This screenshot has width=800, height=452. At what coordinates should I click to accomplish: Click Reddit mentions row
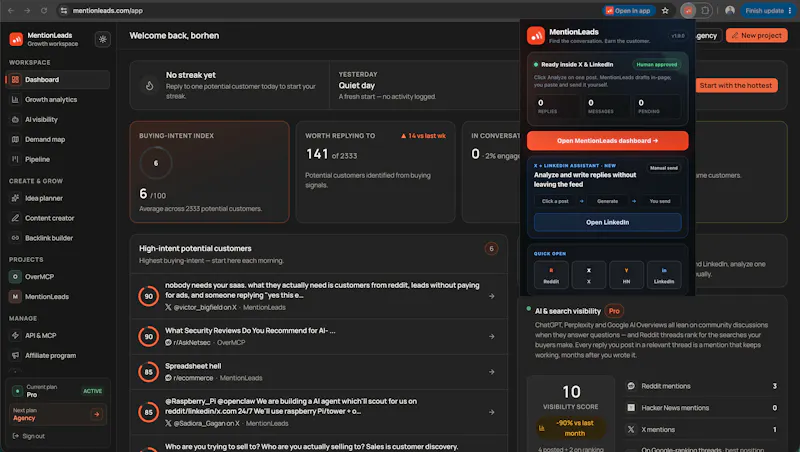702,386
